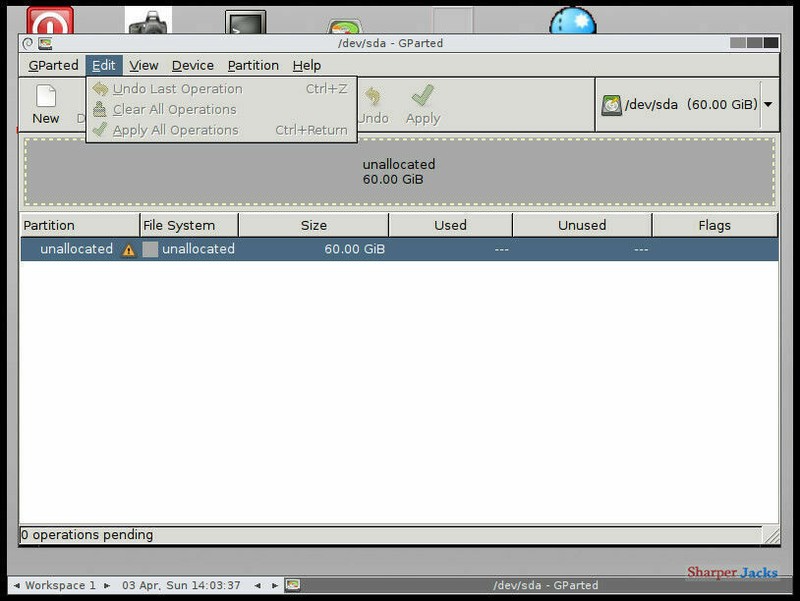Click the swirl window menu icon in title bar

(28, 43)
